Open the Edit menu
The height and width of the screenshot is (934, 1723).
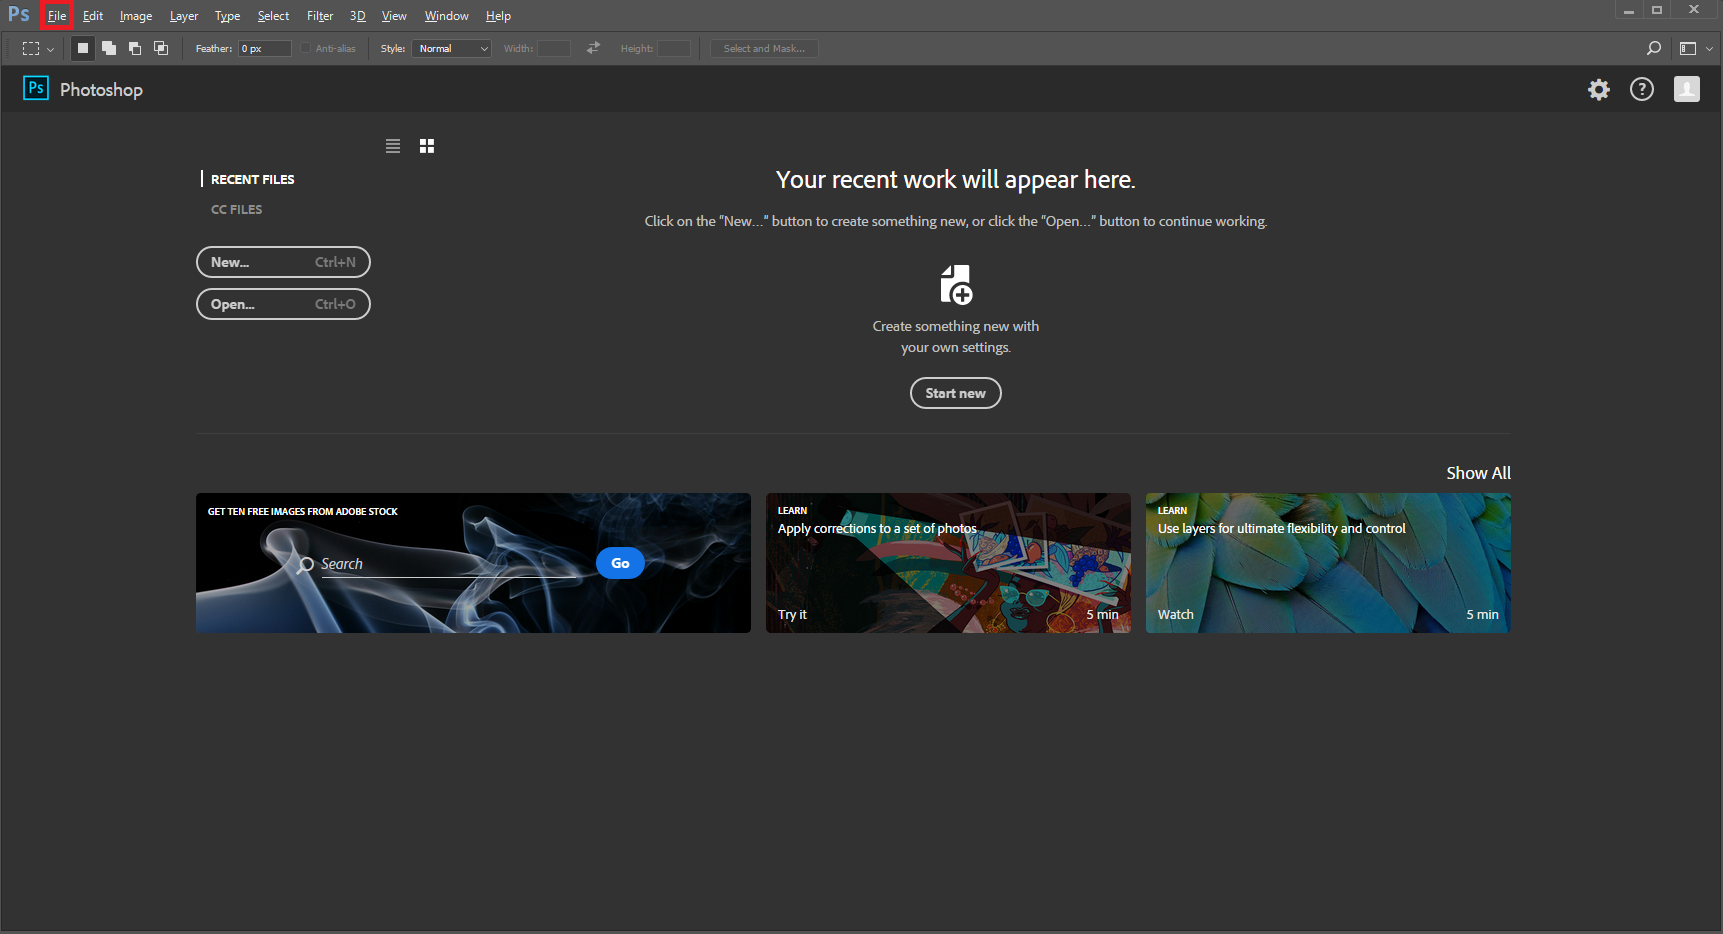coord(93,16)
